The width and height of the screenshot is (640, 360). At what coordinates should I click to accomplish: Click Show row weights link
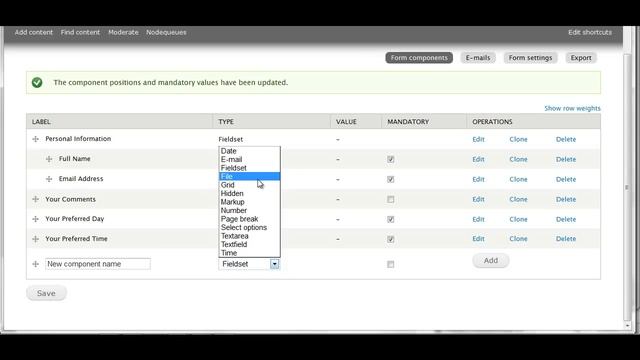(x=572, y=108)
